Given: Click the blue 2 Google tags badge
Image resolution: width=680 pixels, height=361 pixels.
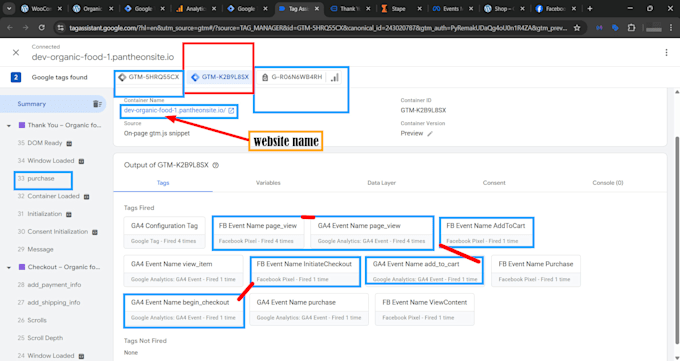Looking at the screenshot, I should [x=16, y=77].
